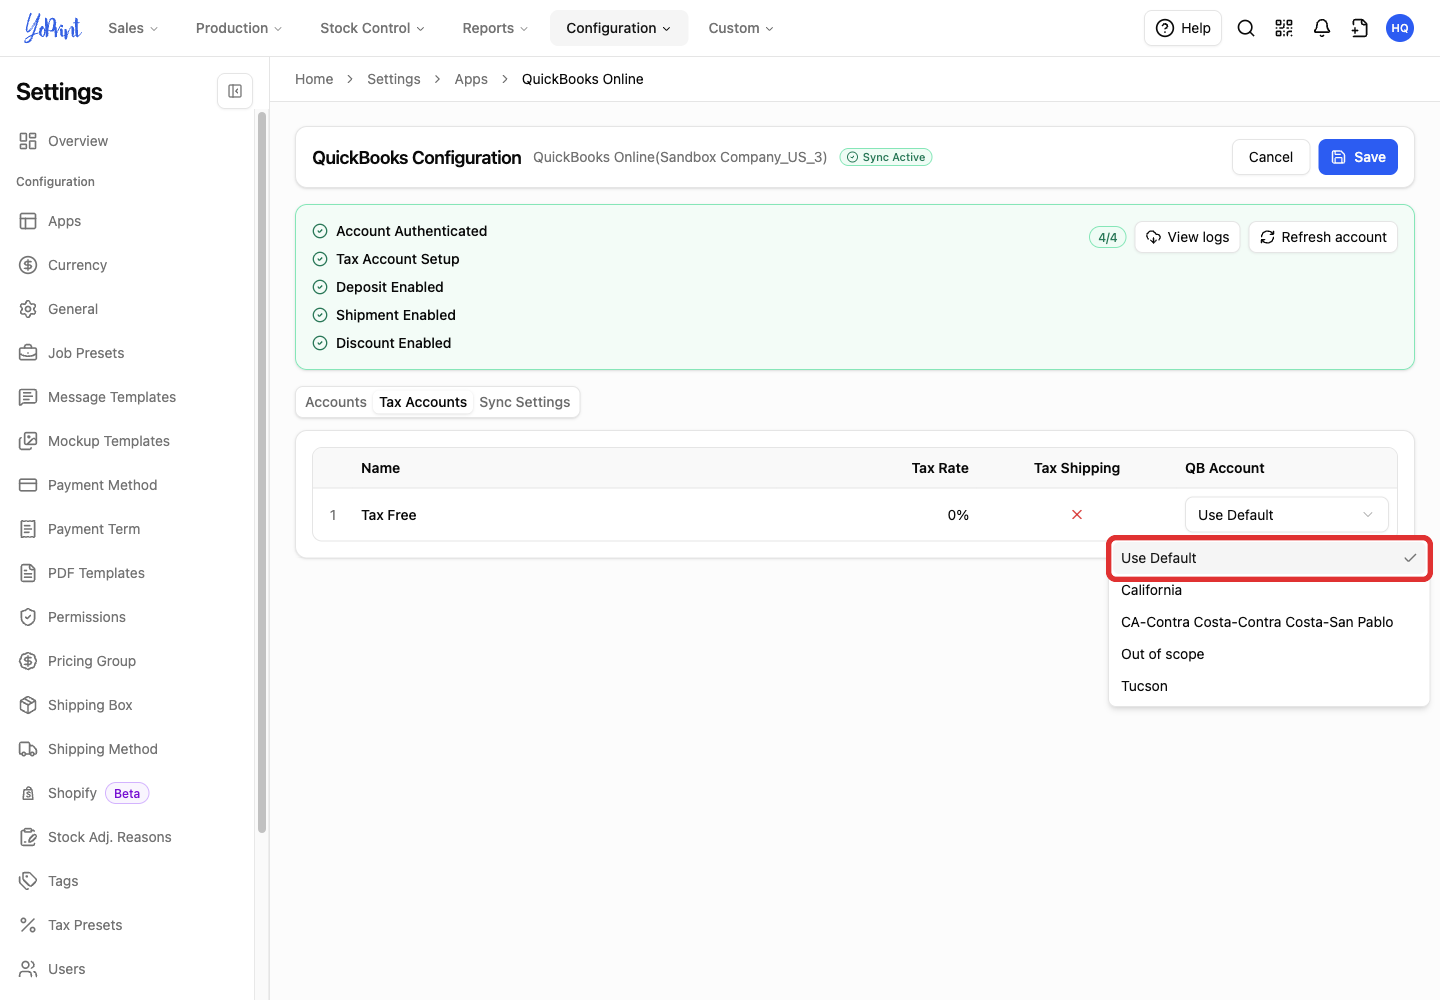
Task: Click the Tags icon in sidebar
Action: [x=28, y=881]
